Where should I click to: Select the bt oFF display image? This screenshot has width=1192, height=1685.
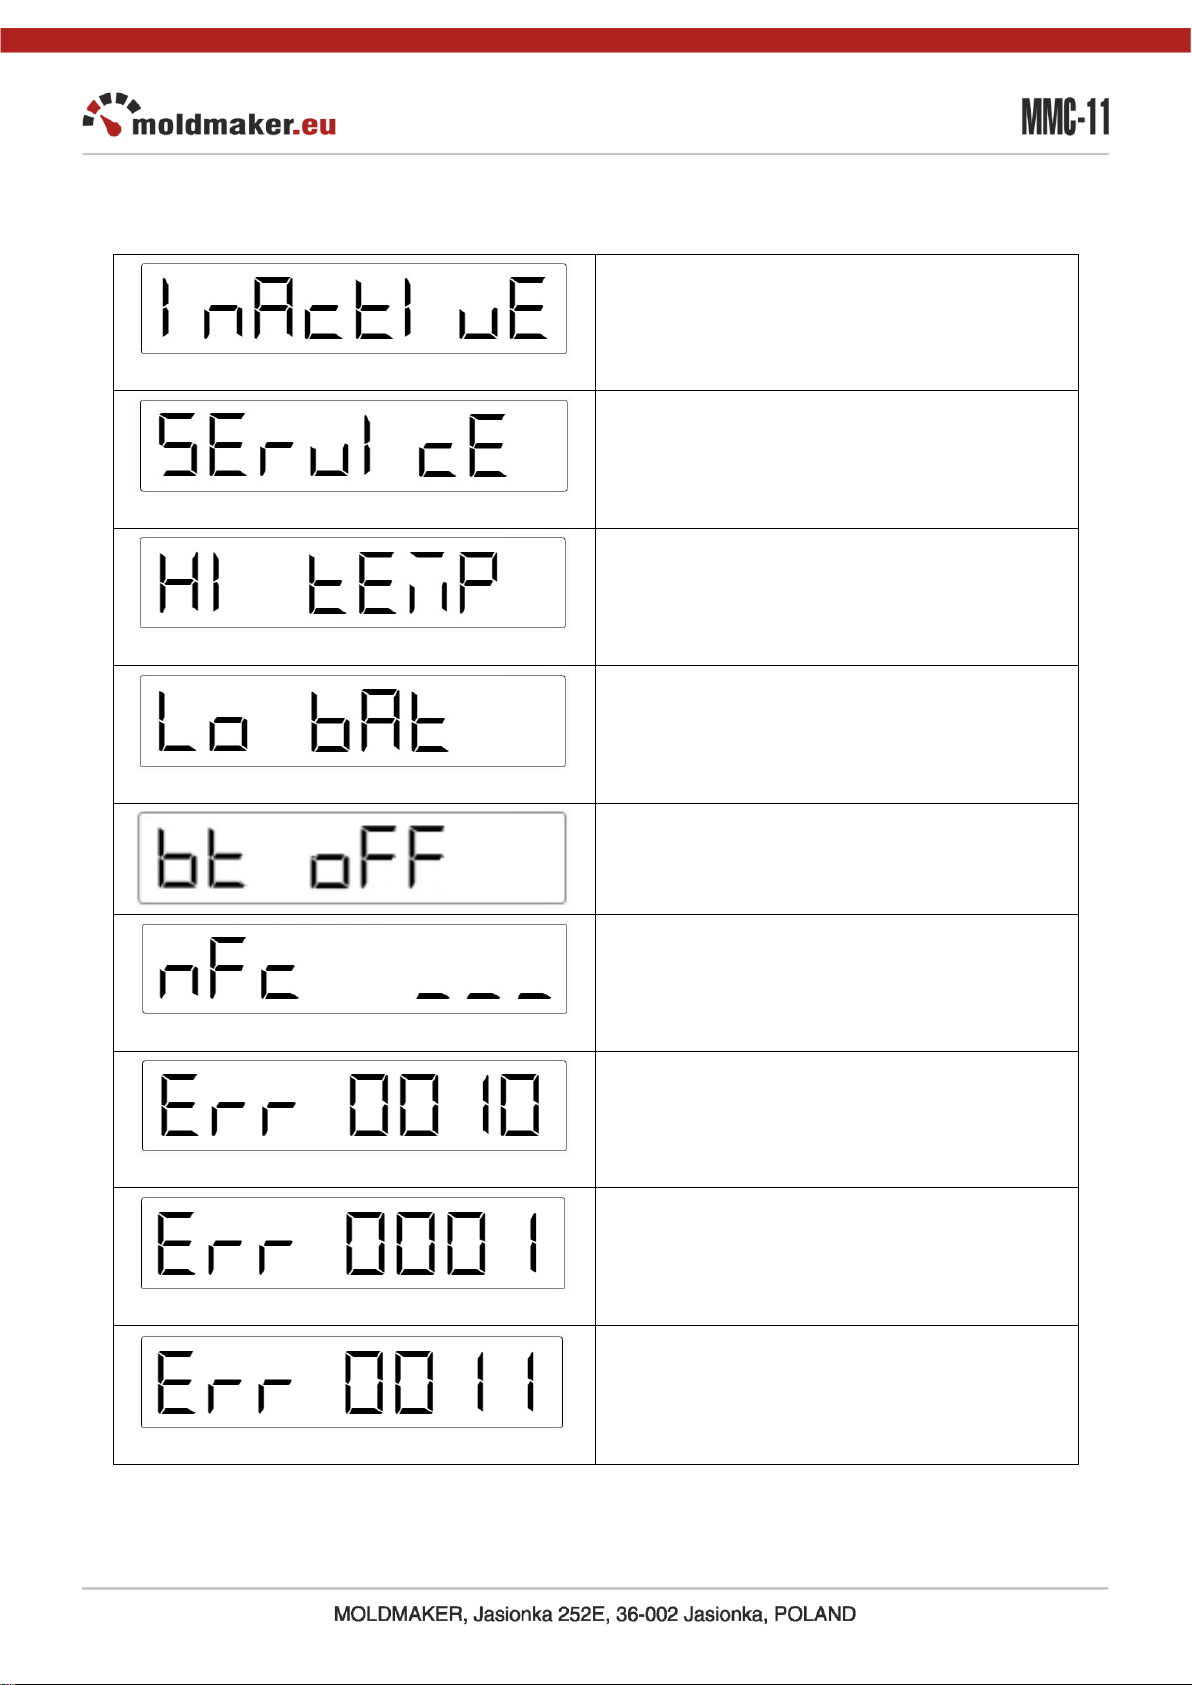[x=352, y=858]
